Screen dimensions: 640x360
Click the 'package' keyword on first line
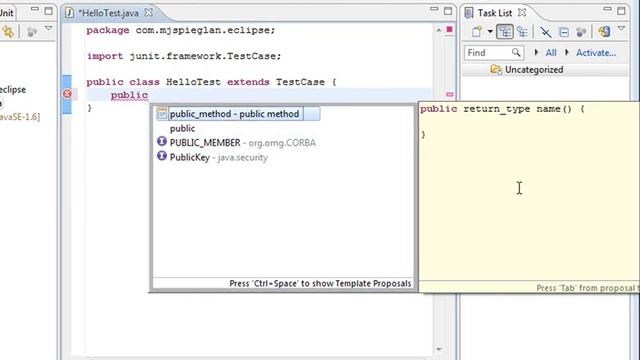[x=108, y=31]
